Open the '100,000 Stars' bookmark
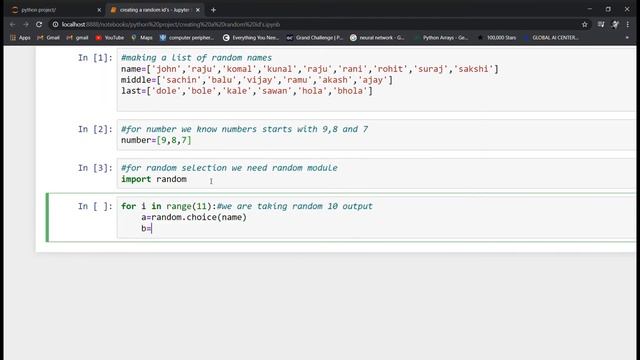The width and height of the screenshot is (640, 360). 497,38
